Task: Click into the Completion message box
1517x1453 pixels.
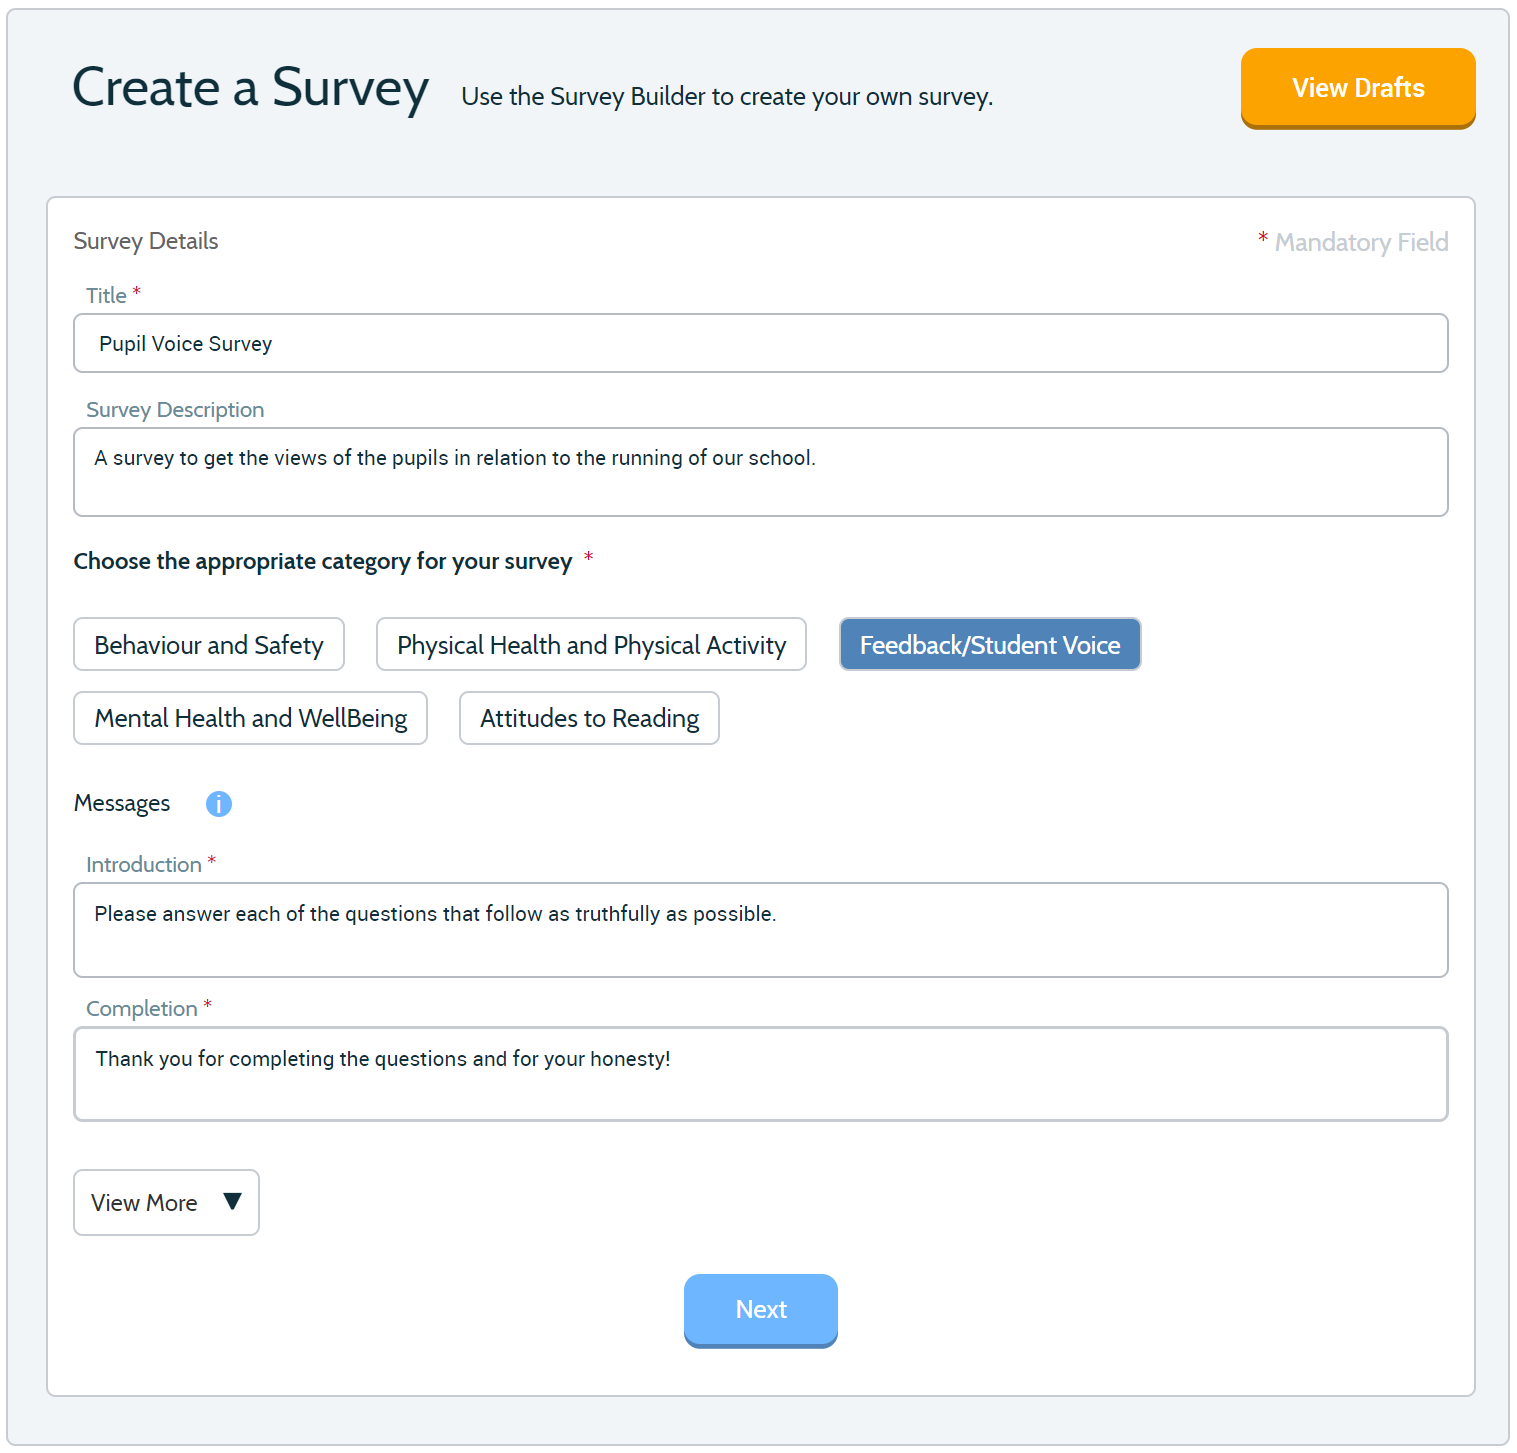Action: pyautogui.click(x=761, y=1074)
